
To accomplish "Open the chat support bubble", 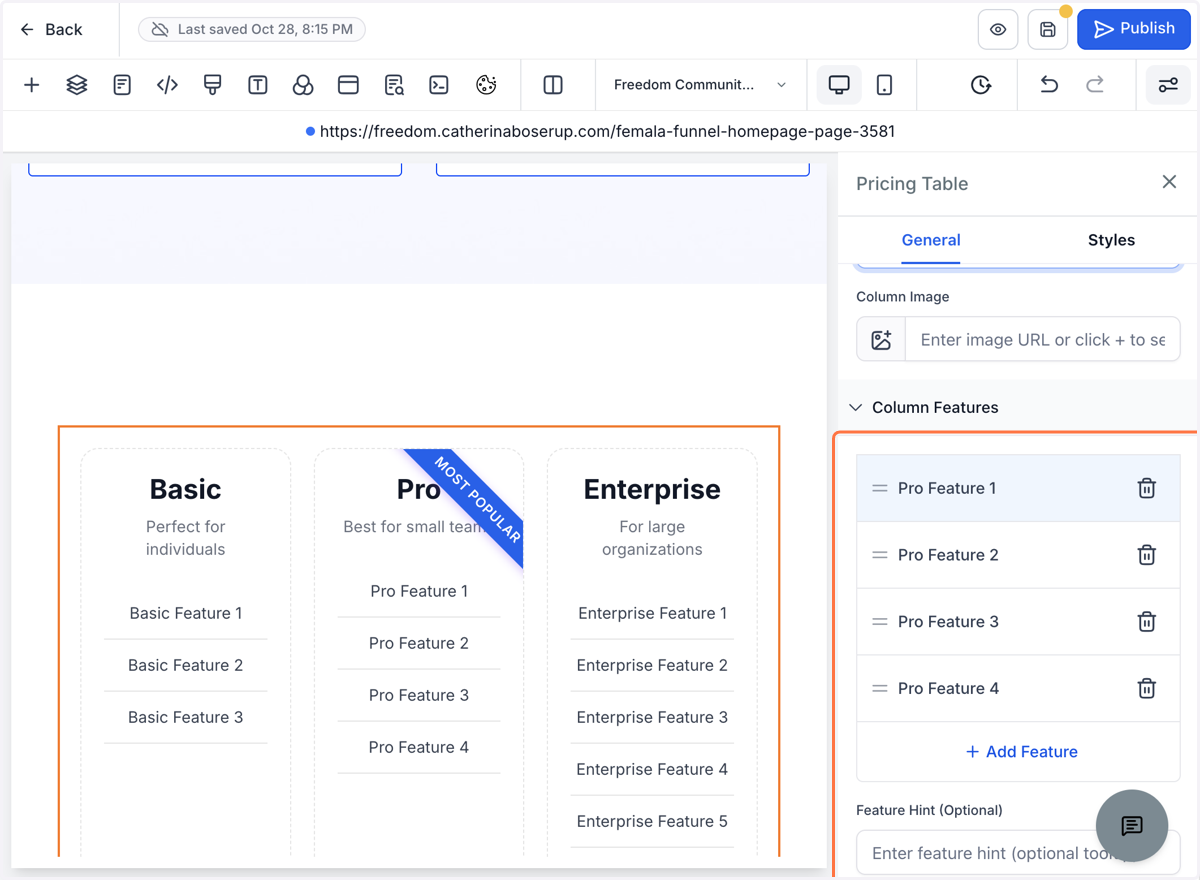I will pyautogui.click(x=1132, y=826).
